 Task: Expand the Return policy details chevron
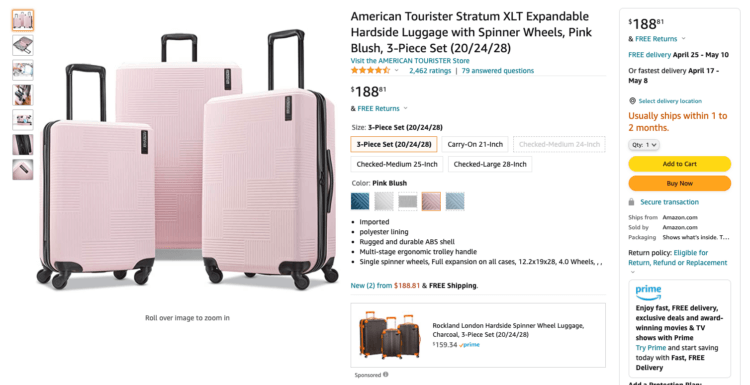[633, 272]
